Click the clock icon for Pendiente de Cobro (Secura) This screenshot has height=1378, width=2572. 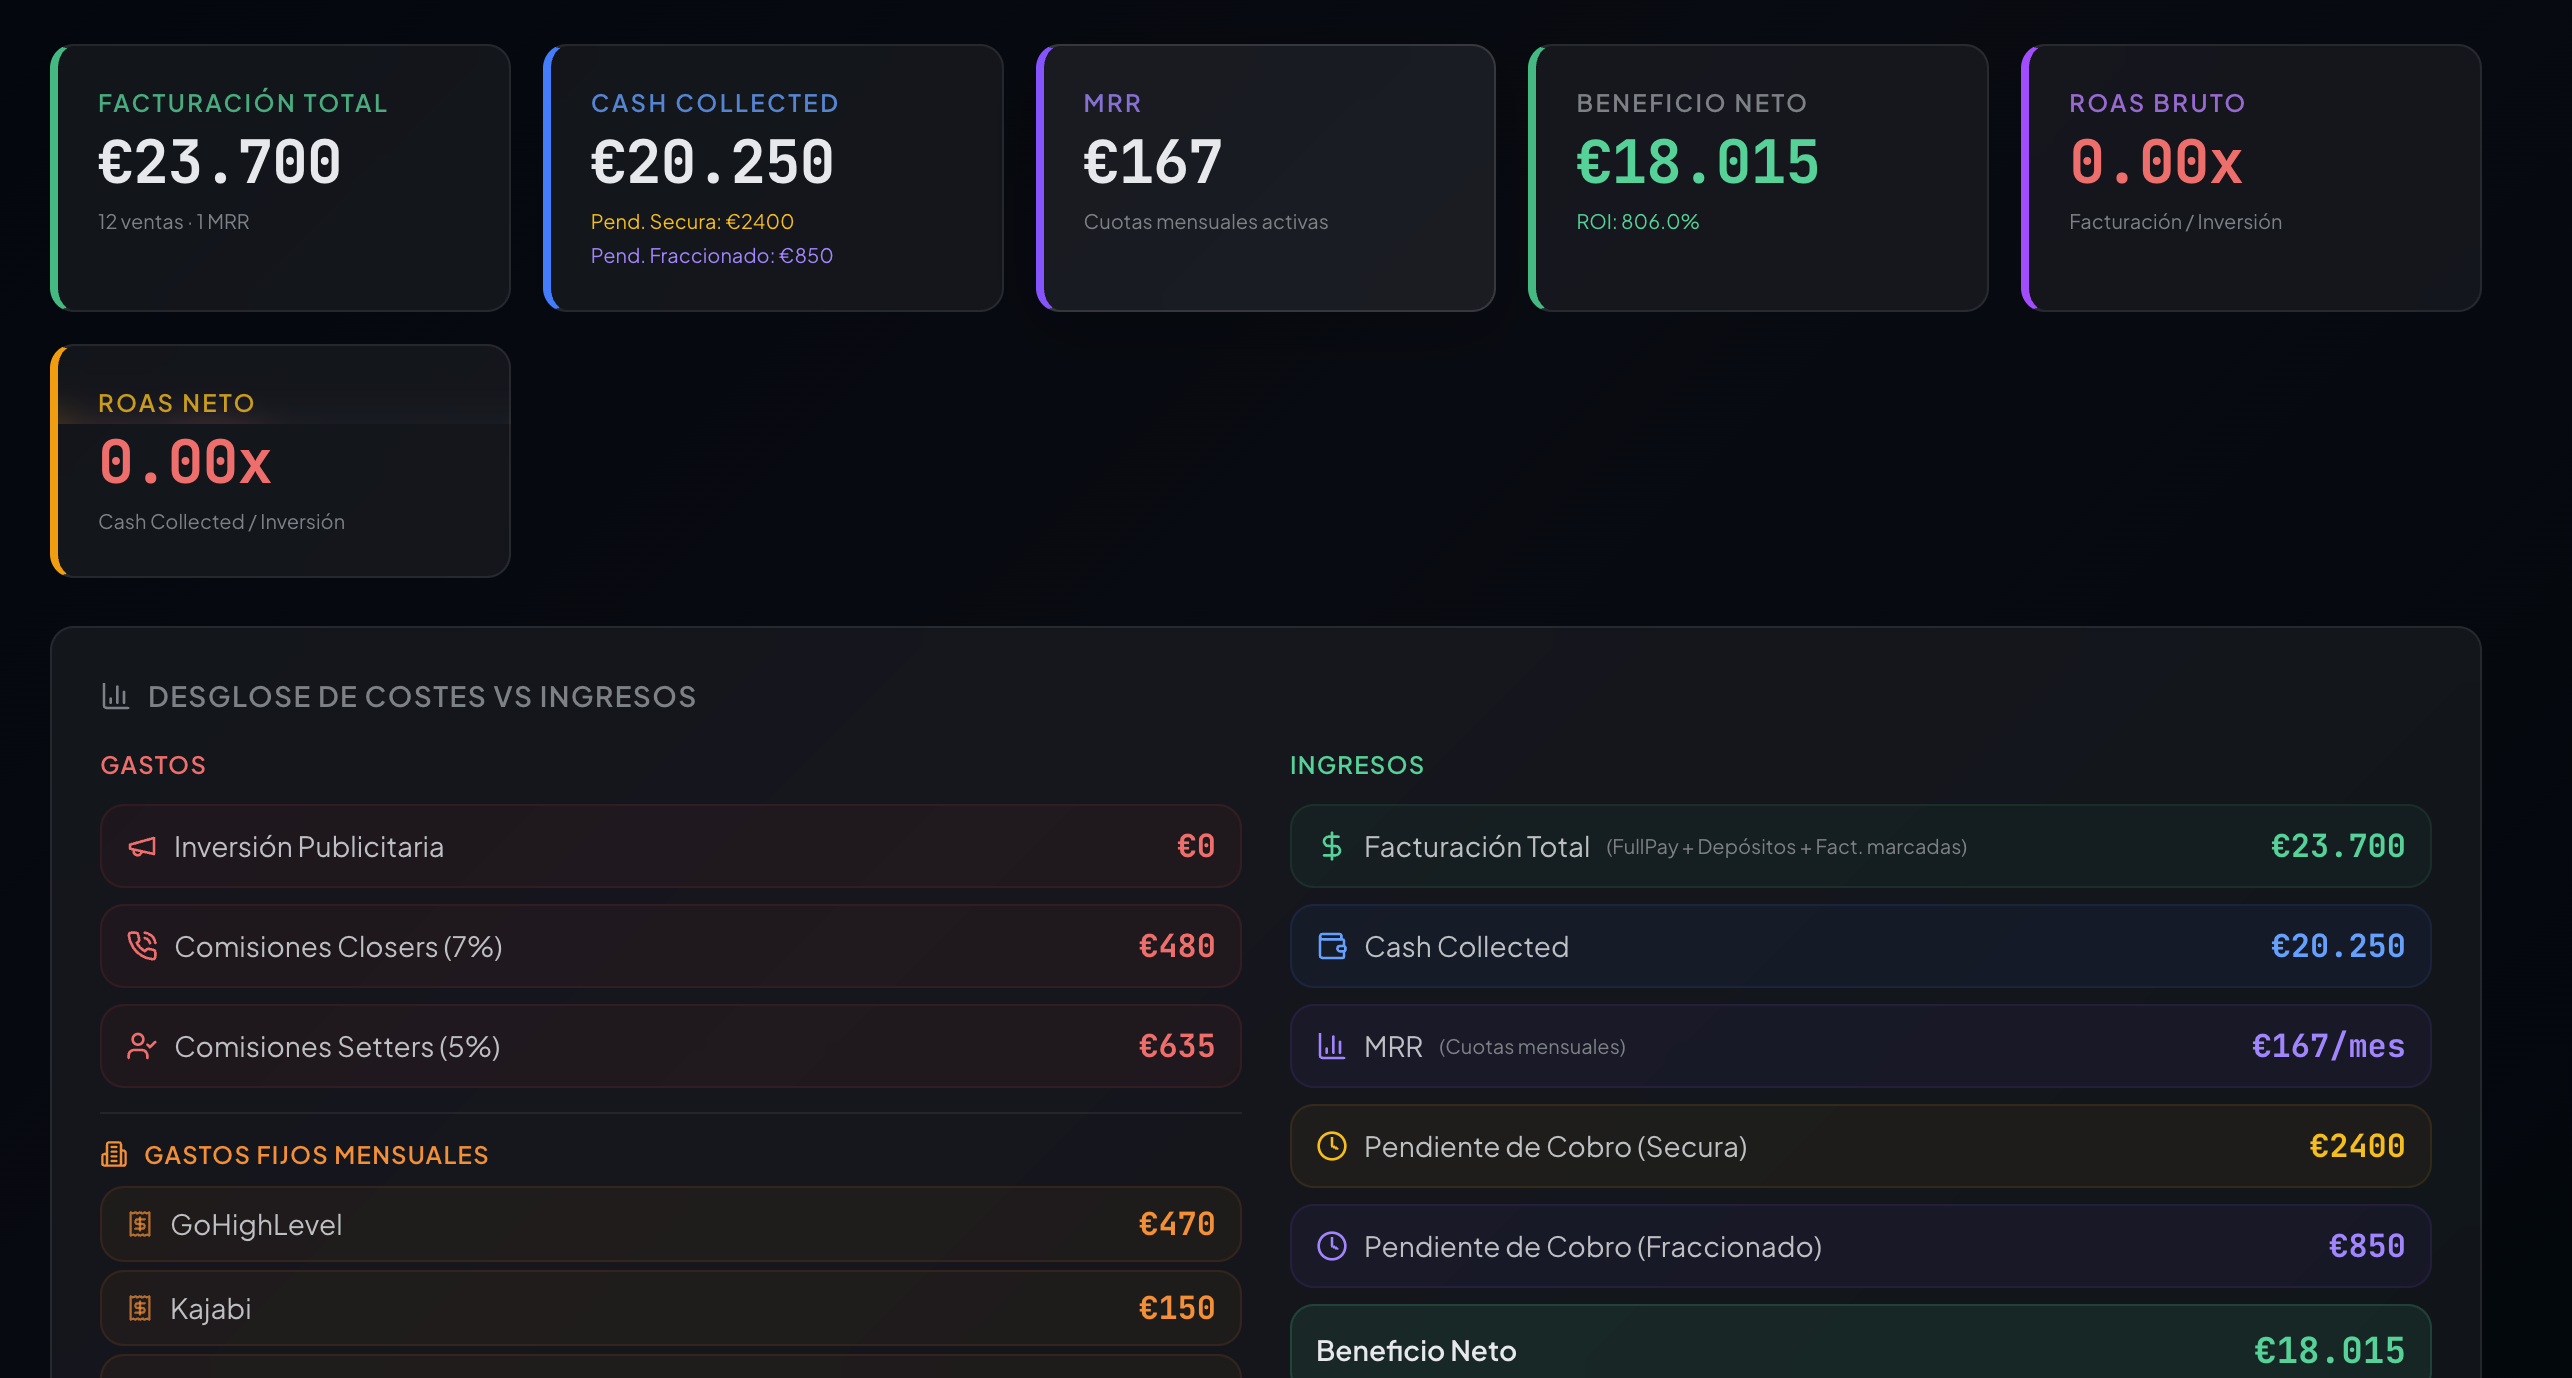pos(1332,1146)
